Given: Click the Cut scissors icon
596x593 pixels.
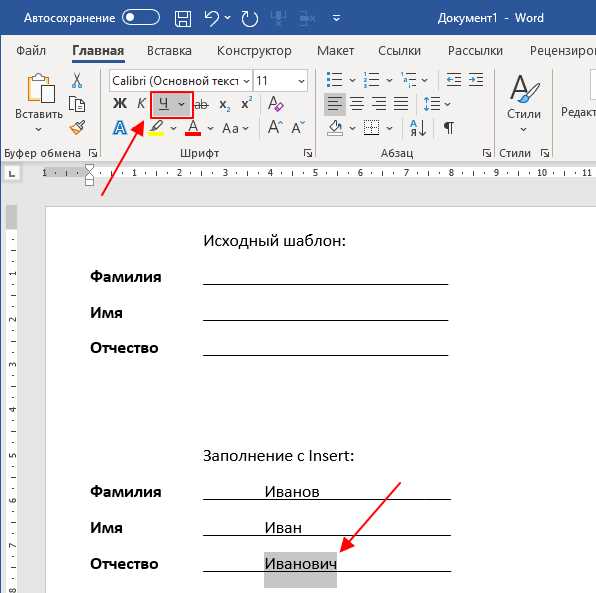Looking at the screenshot, I should coord(77,81).
